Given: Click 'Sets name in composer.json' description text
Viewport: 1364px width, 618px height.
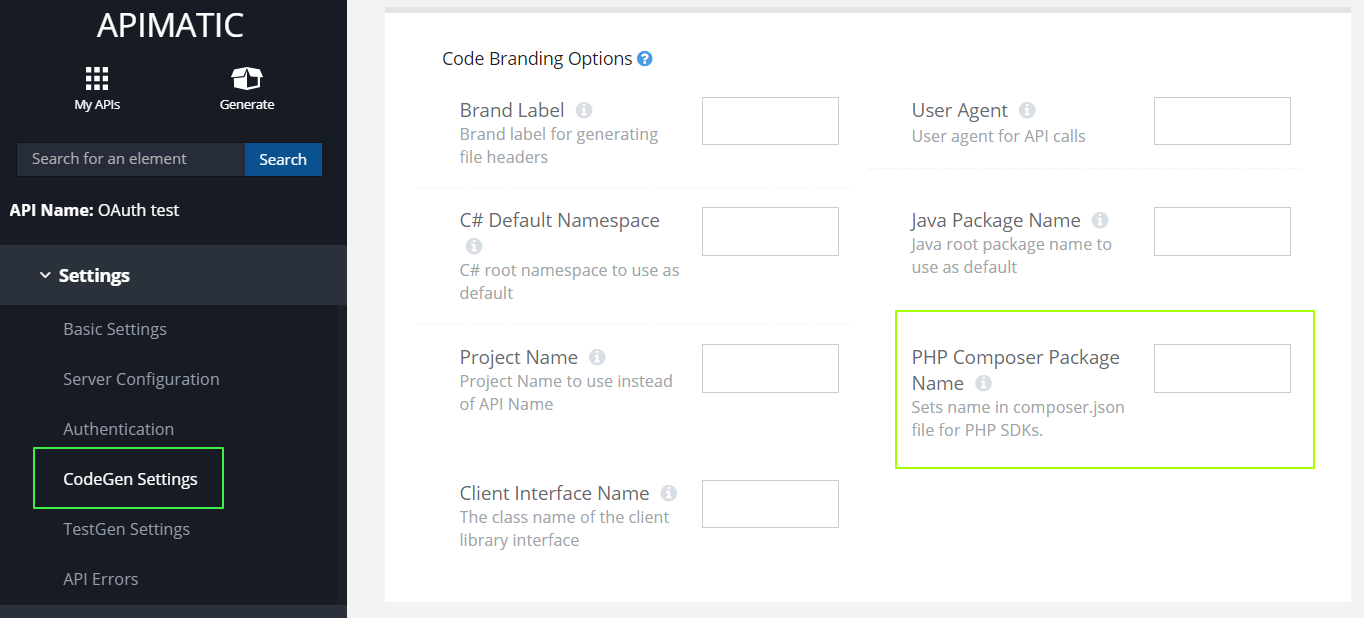Looking at the screenshot, I should point(1018,419).
